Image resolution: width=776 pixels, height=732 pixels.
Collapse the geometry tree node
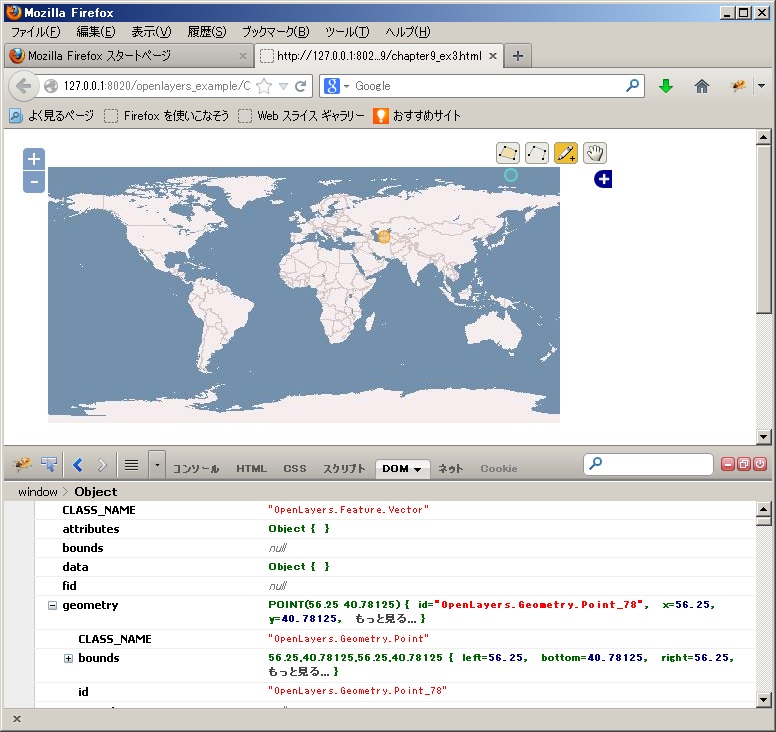[x=52, y=605]
